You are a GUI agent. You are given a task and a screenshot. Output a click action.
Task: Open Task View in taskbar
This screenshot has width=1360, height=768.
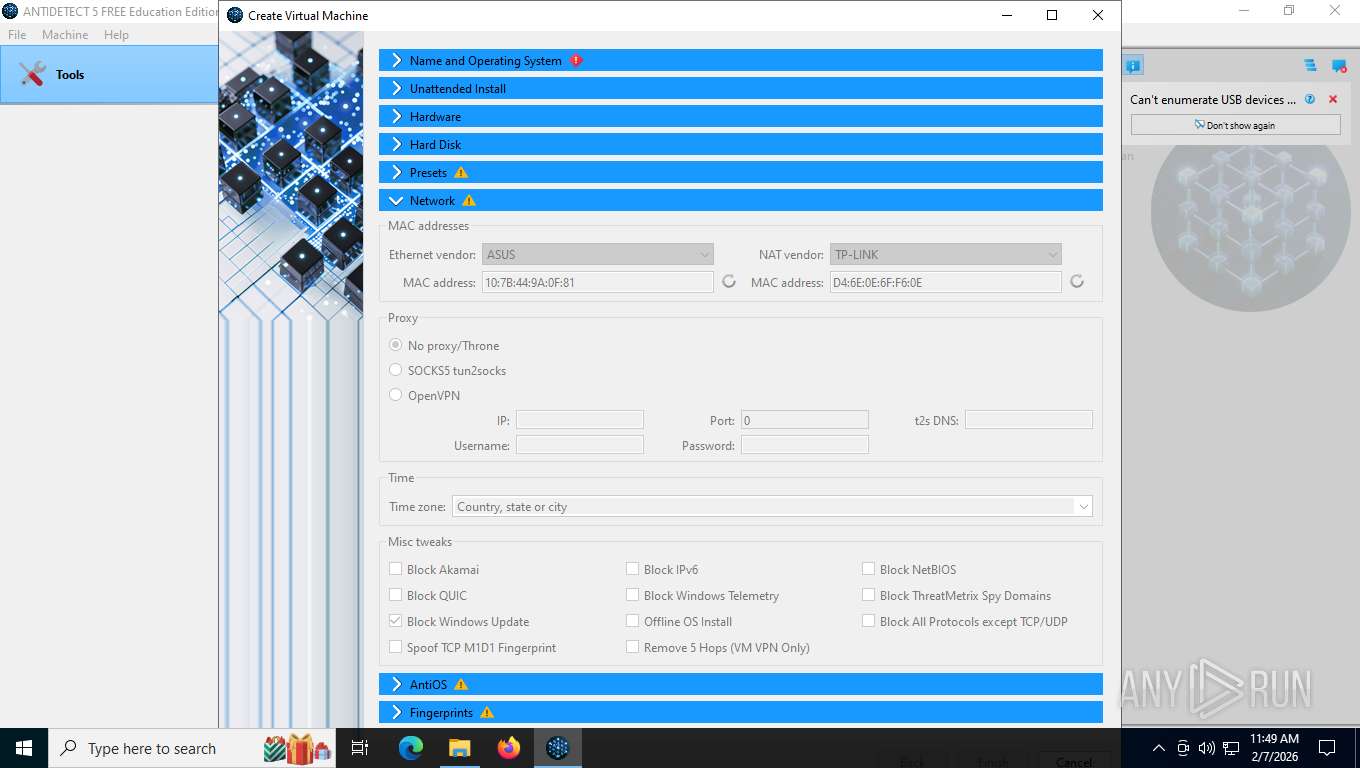tap(360, 748)
